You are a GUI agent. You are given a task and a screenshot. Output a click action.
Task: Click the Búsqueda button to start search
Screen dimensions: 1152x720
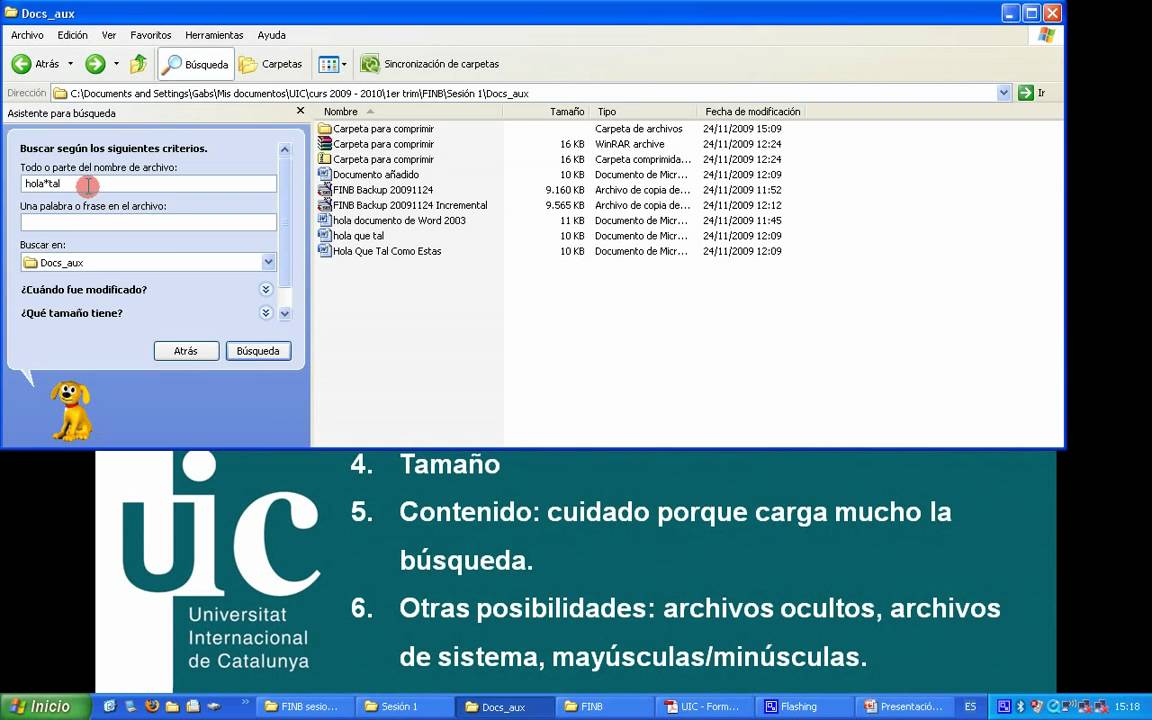click(x=258, y=351)
